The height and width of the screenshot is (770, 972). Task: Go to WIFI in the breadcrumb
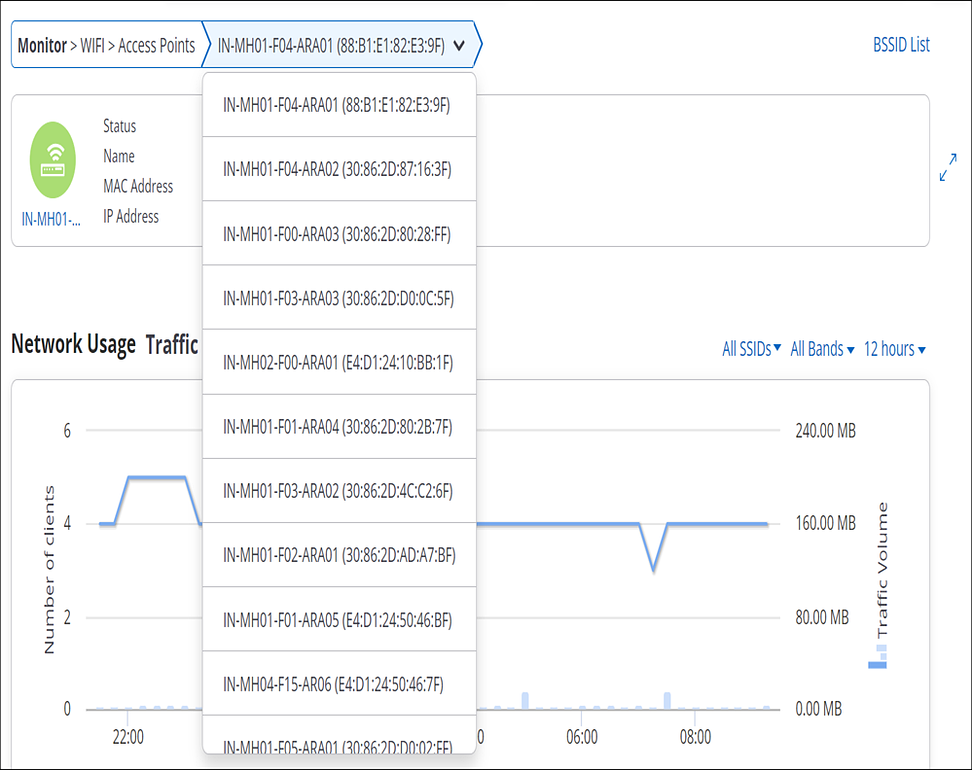pos(92,45)
